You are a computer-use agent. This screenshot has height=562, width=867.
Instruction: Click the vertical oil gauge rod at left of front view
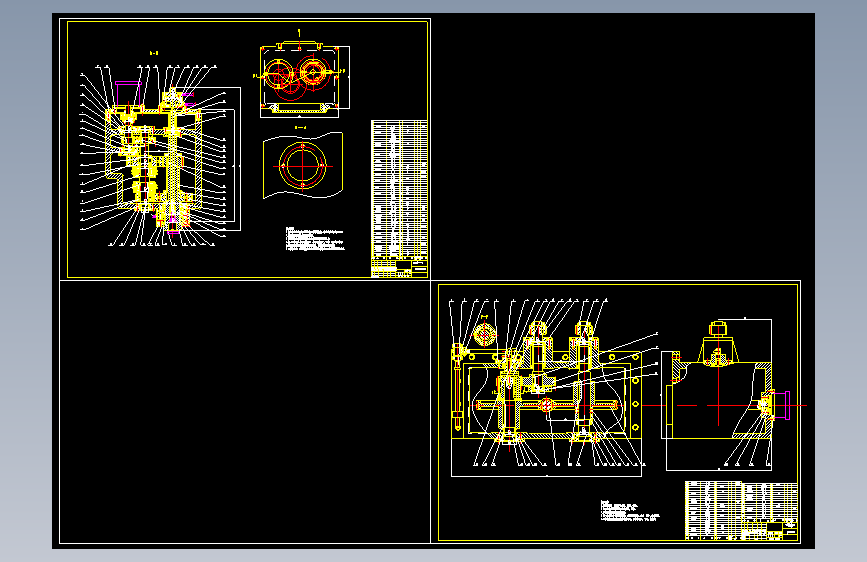(457, 387)
